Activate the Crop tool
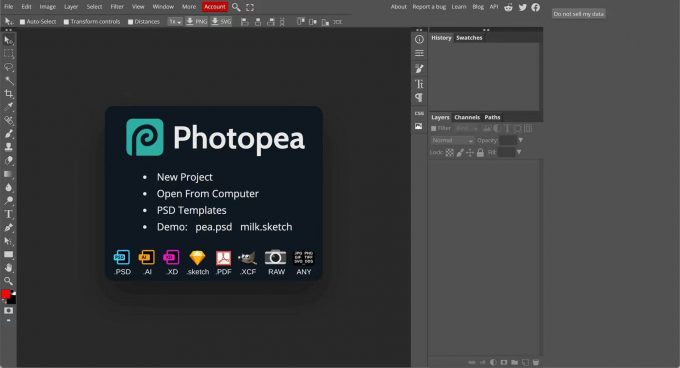Viewport: 680px width, 368px height. coord(8,94)
